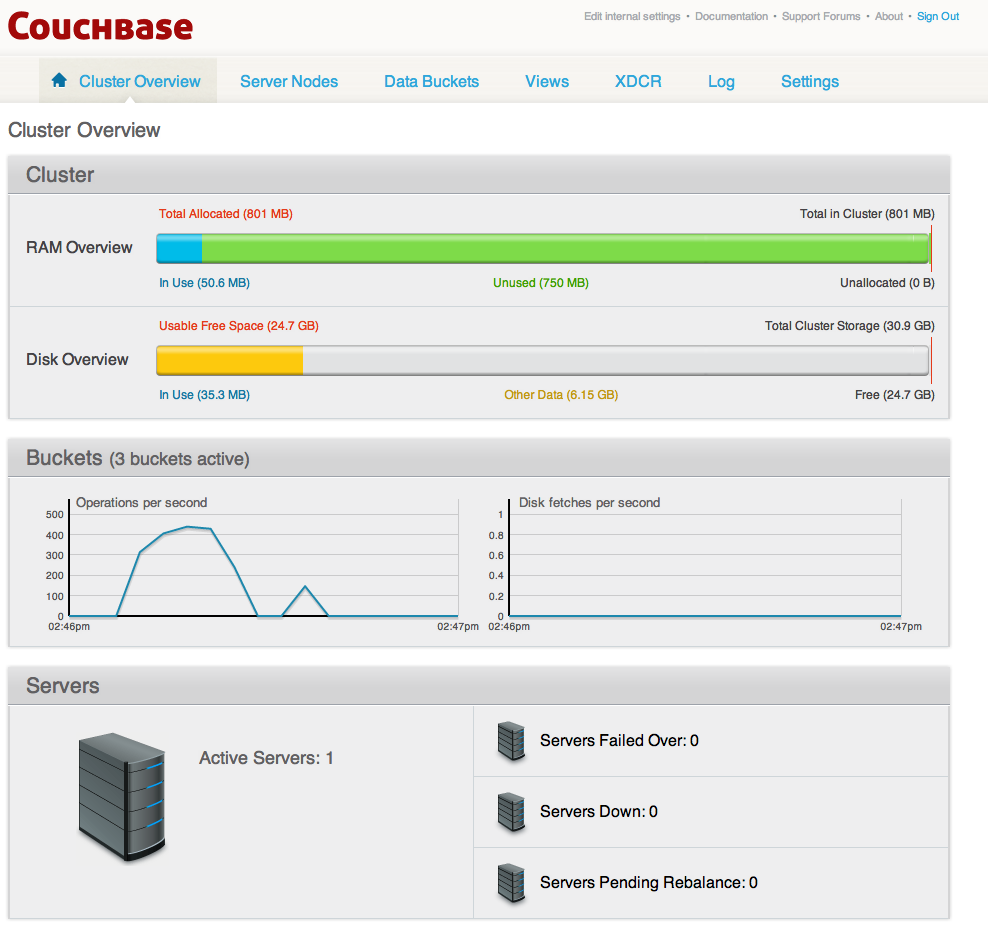988x942 pixels.
Task: Open the Documentation link
Action: [731, 16]
